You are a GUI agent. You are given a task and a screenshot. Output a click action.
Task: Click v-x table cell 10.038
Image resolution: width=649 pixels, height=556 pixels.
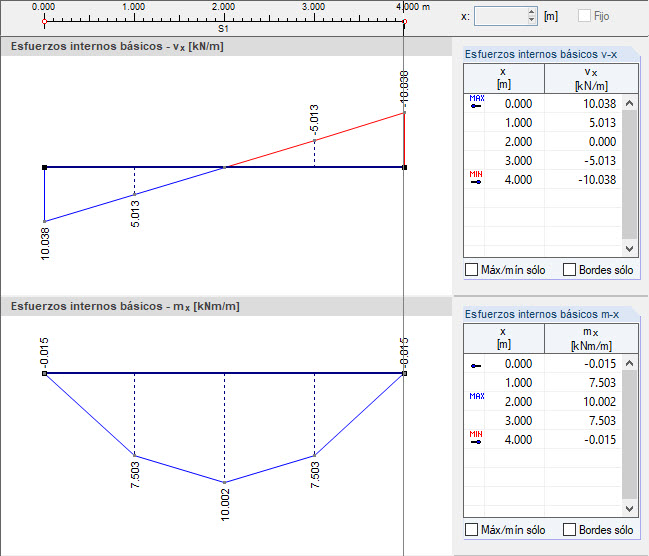583,103
